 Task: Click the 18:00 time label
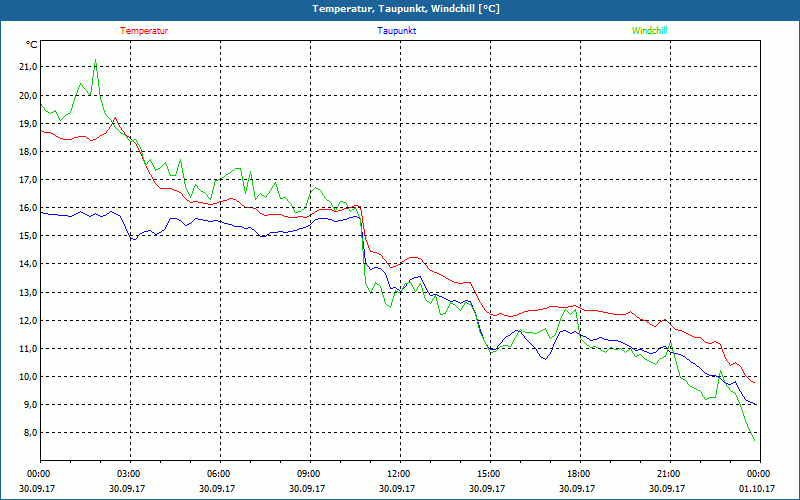(580, 474)
